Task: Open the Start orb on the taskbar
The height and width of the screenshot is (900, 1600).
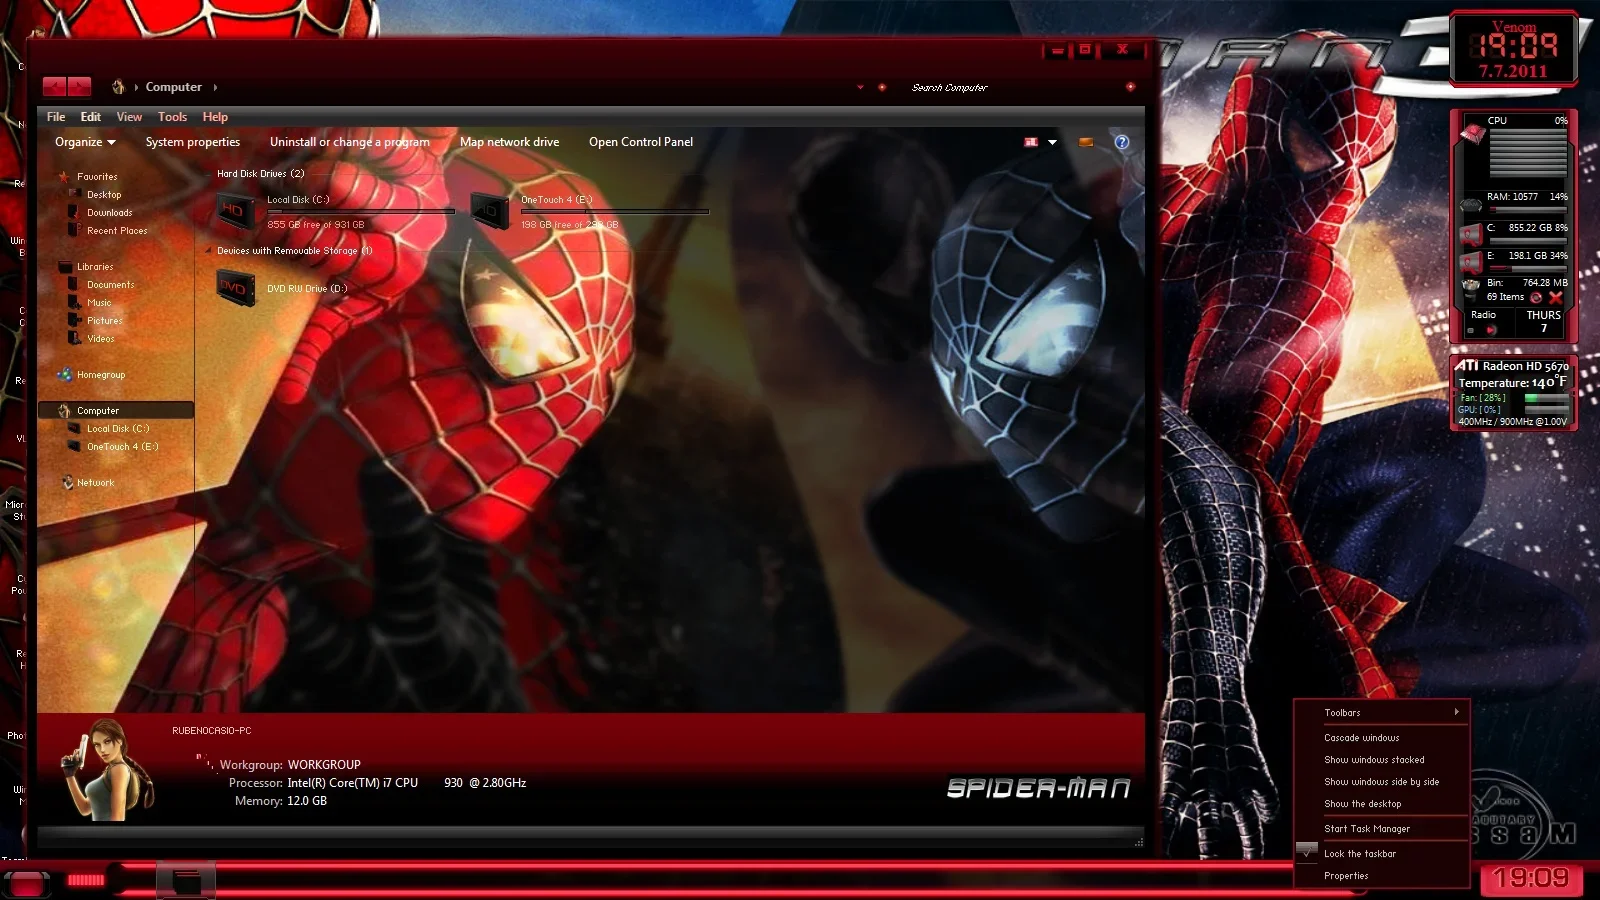Action: pos(26,883)
